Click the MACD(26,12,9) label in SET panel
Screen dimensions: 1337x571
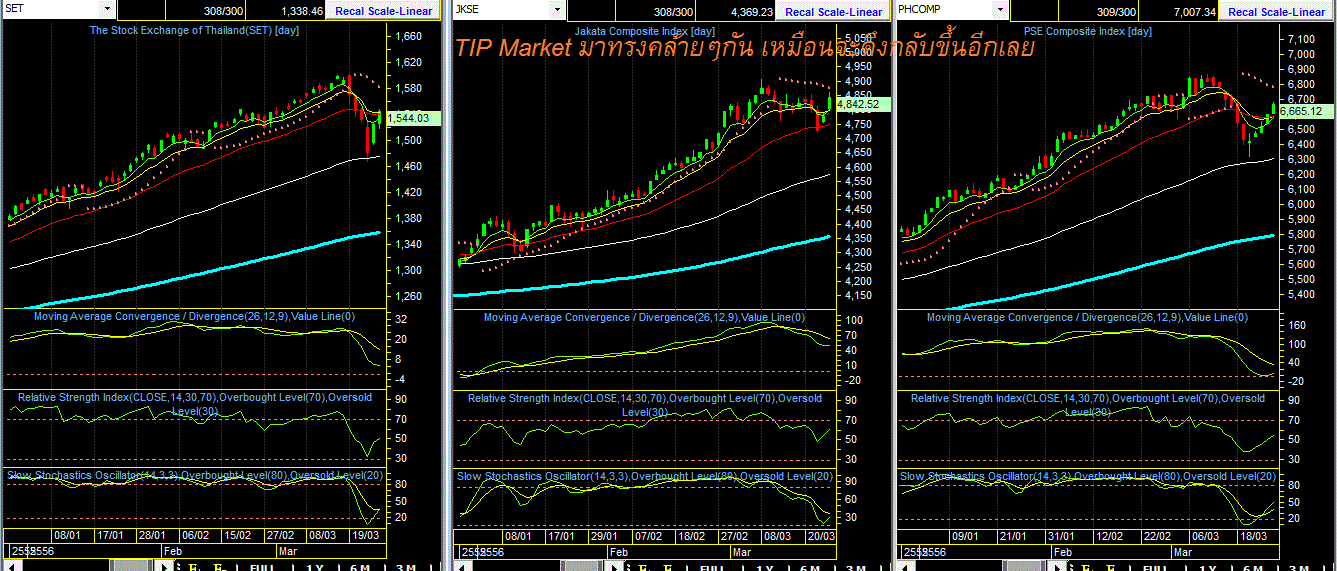[194, 316]
